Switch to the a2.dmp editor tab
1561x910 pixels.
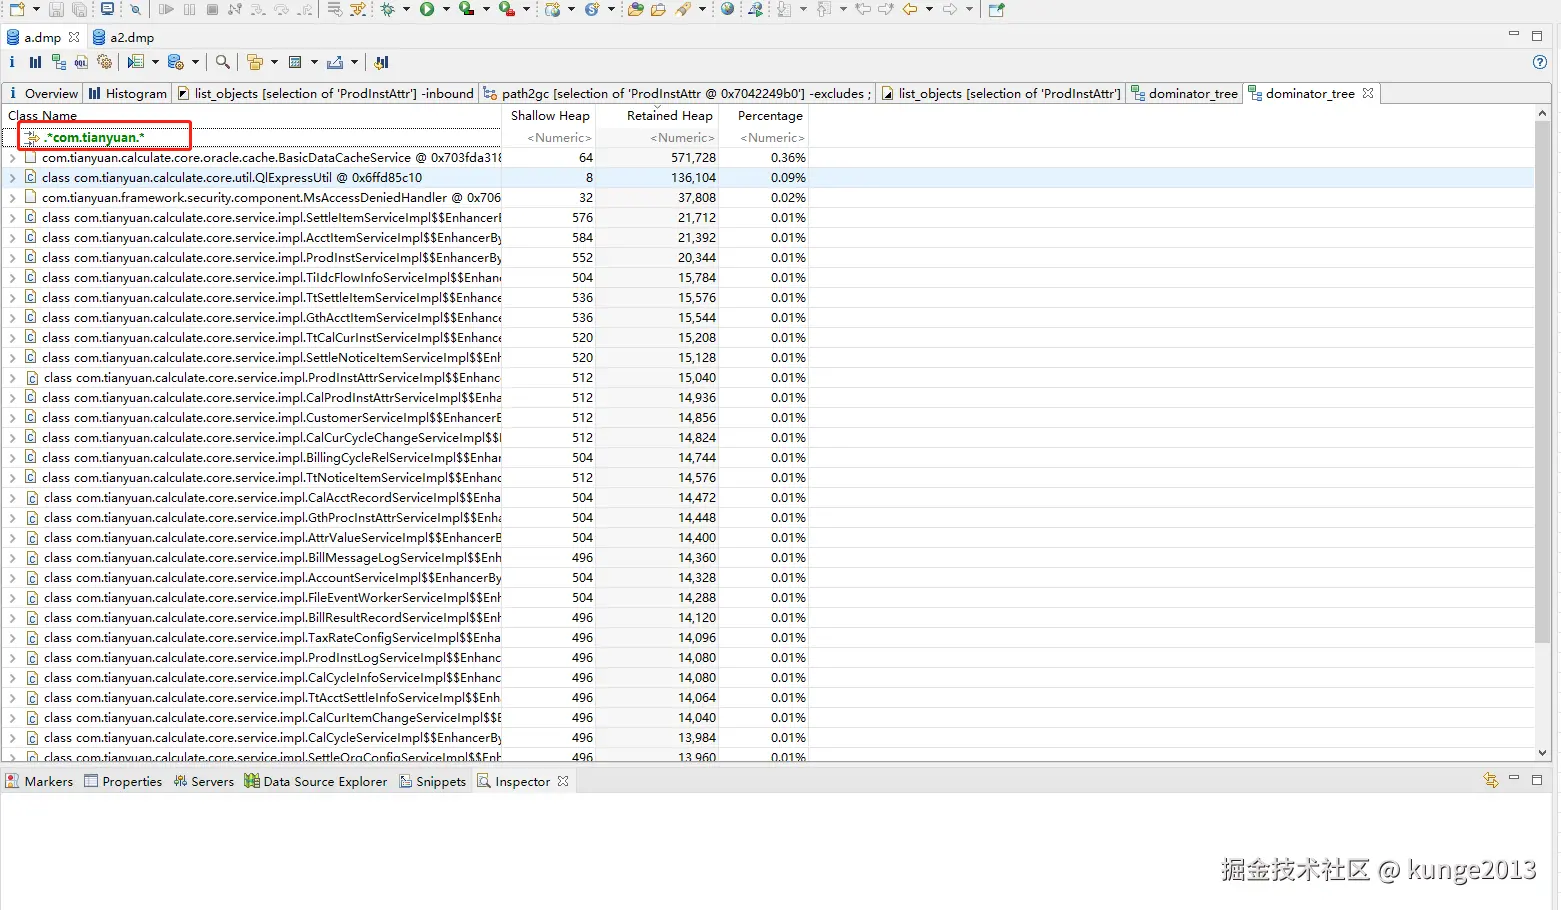123,37
